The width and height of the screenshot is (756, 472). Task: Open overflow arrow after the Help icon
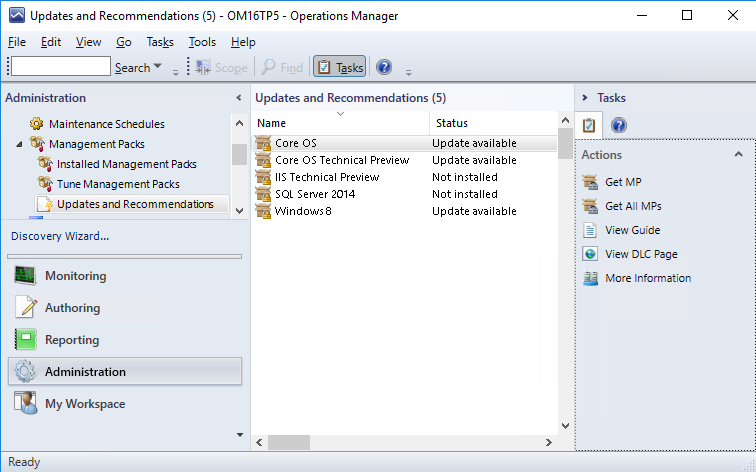pyautogui.click(x=408, y=72)
